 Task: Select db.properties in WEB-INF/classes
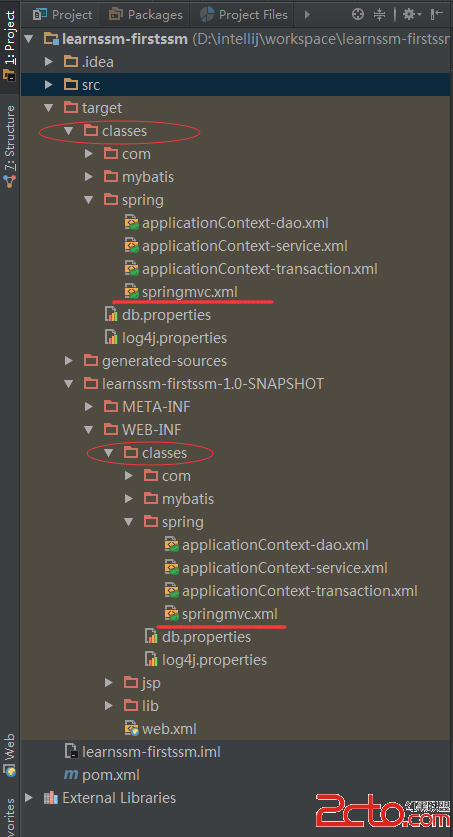tap(206, 636)
